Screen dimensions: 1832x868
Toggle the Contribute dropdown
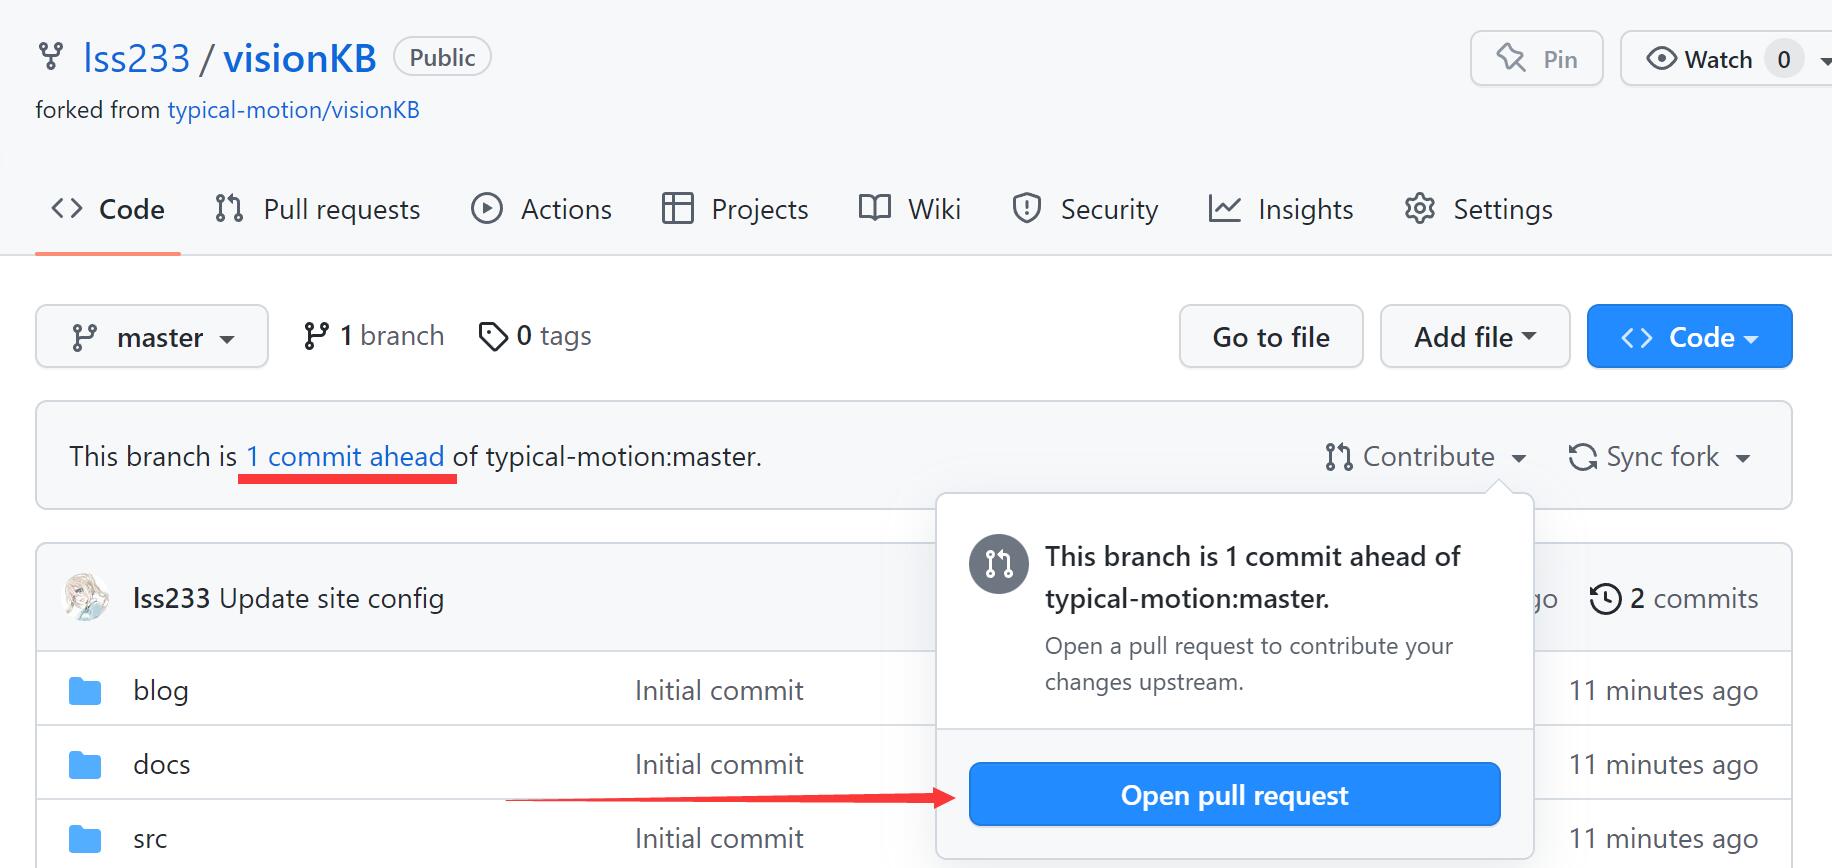1426,457
